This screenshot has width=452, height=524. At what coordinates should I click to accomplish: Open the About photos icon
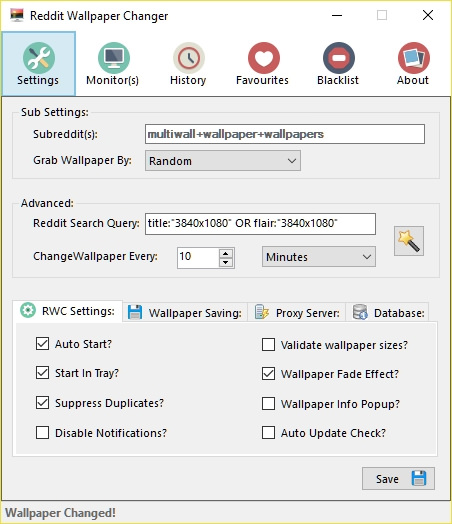[x=414, y=58]
